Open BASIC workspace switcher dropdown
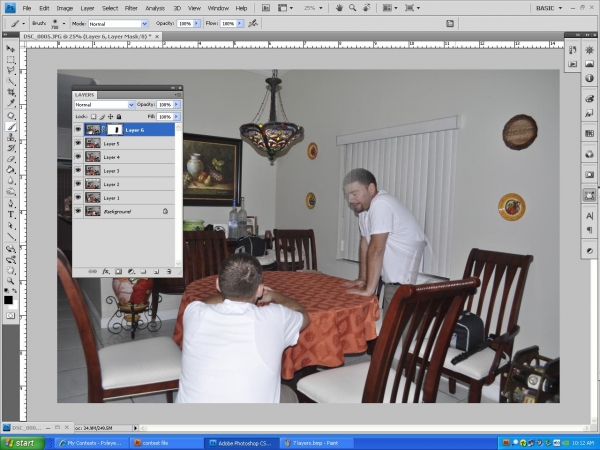The image size is (600, 450). pos(549,8)
